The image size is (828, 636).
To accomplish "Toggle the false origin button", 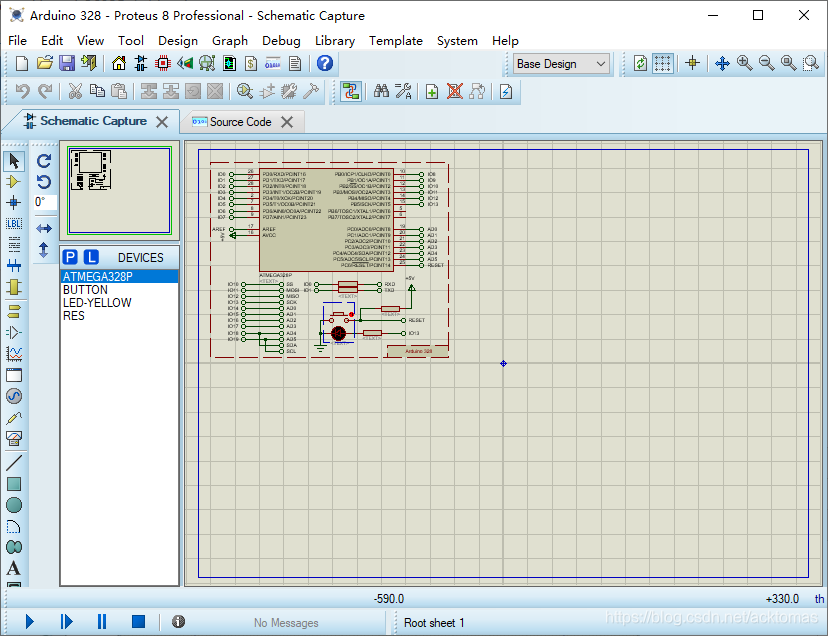I will click(x=692, y=63).
